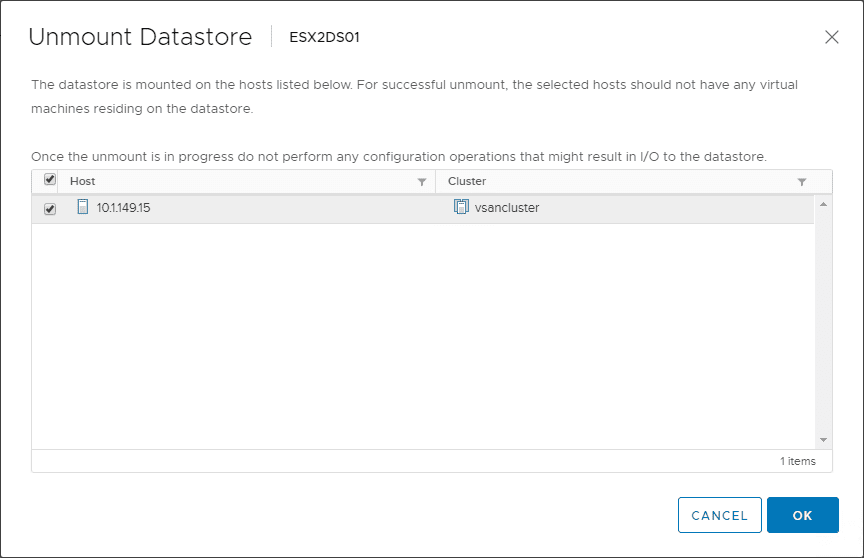The image size is (864, 558).
Task: Click the '1 items' footer count
Action: pyautogui.click(x=797, y=461)
